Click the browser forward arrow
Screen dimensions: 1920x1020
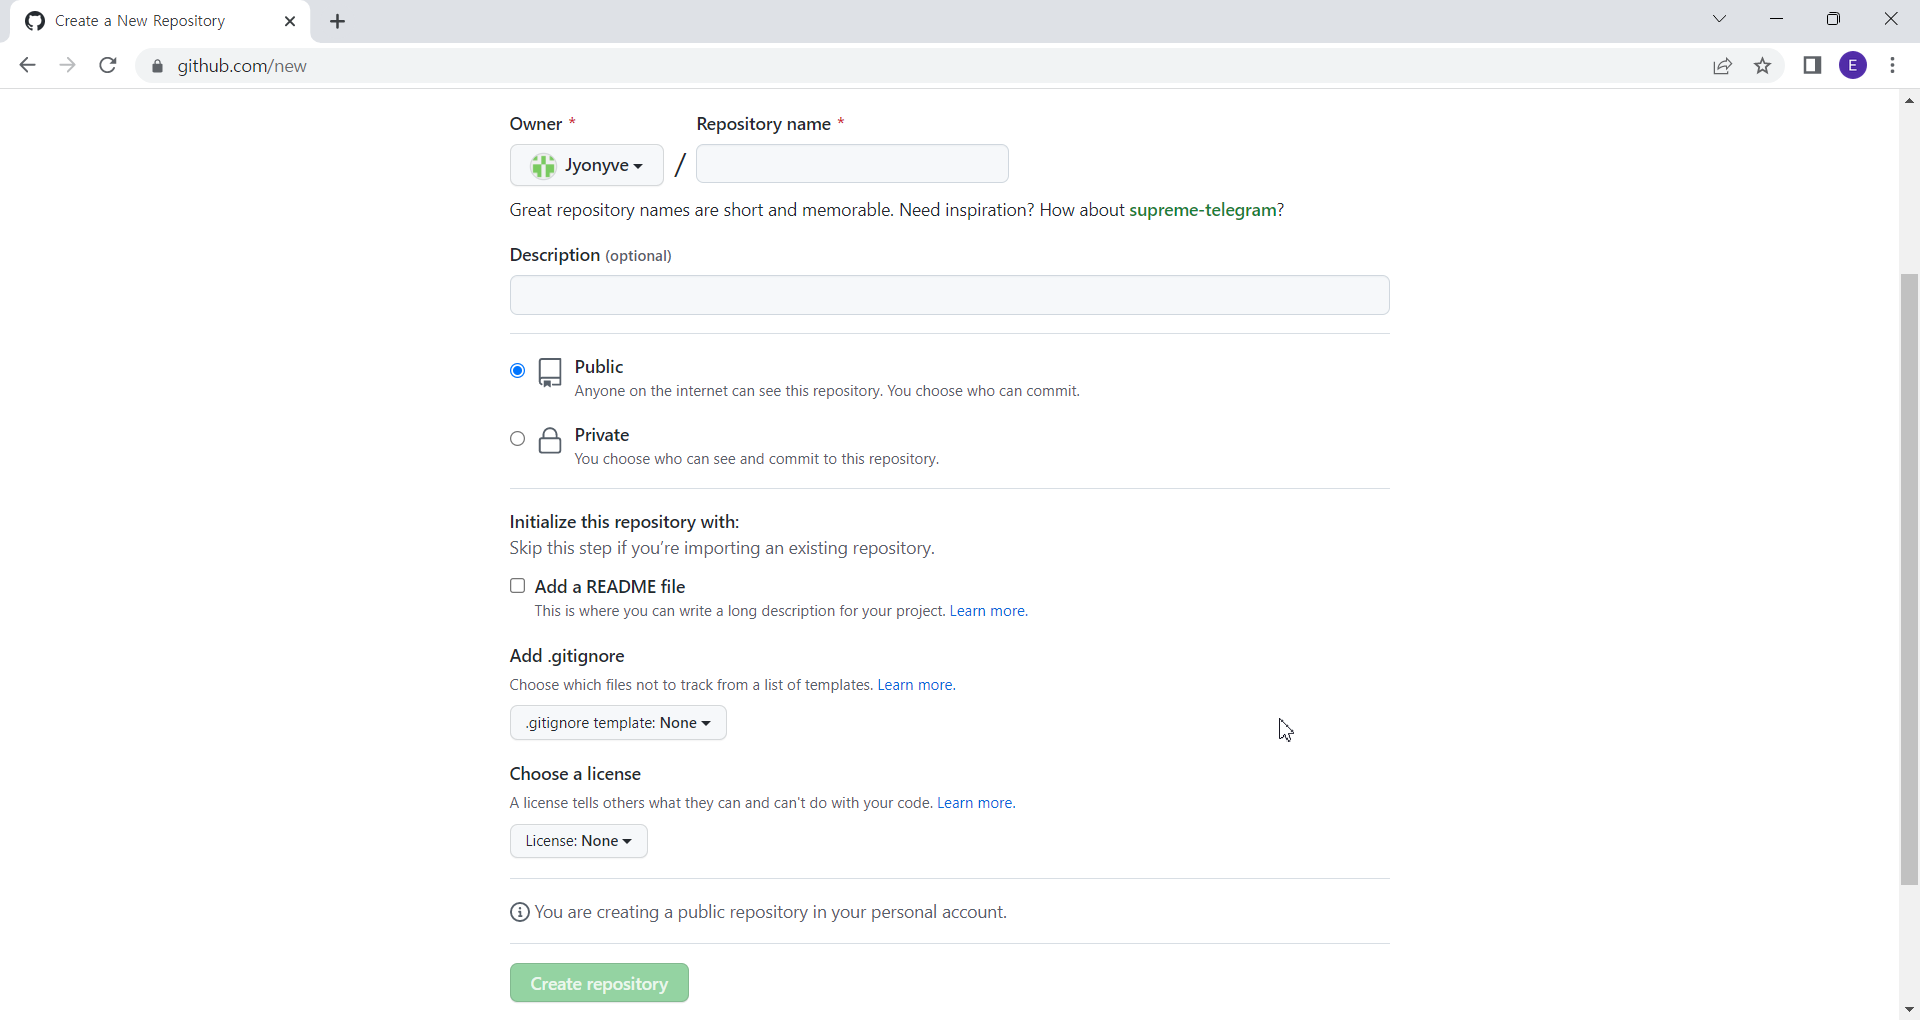click(x=68, y=66)
